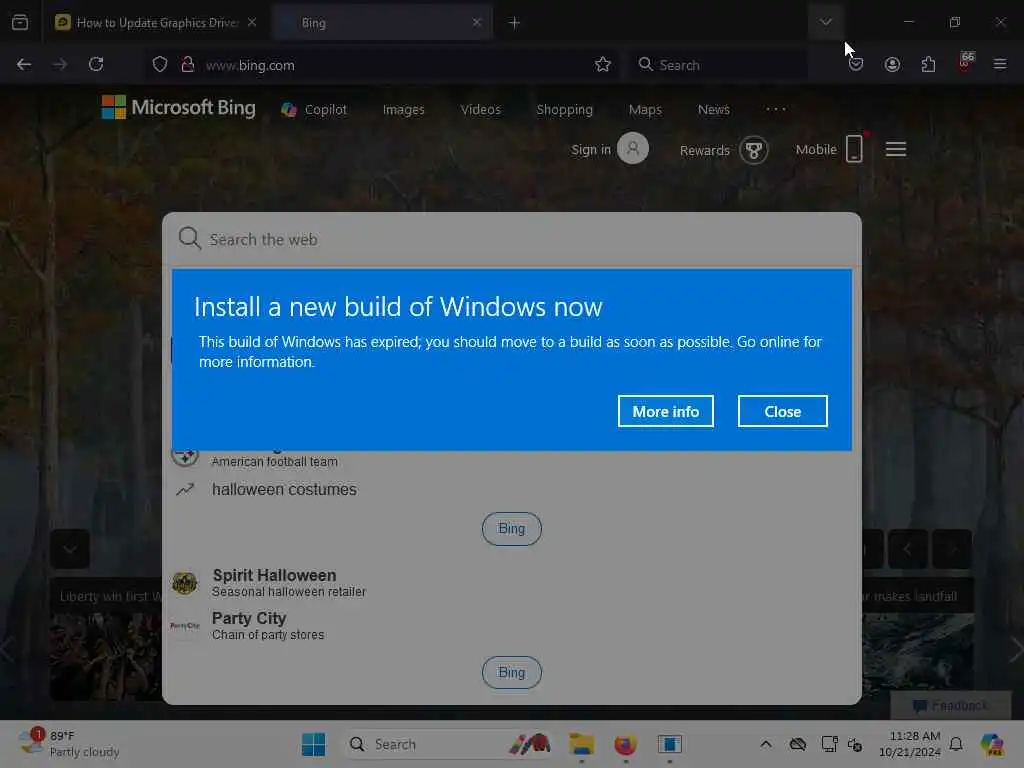Open the Firefox tab overview icon
The image size is (1024, 768).
click(20, 22)
